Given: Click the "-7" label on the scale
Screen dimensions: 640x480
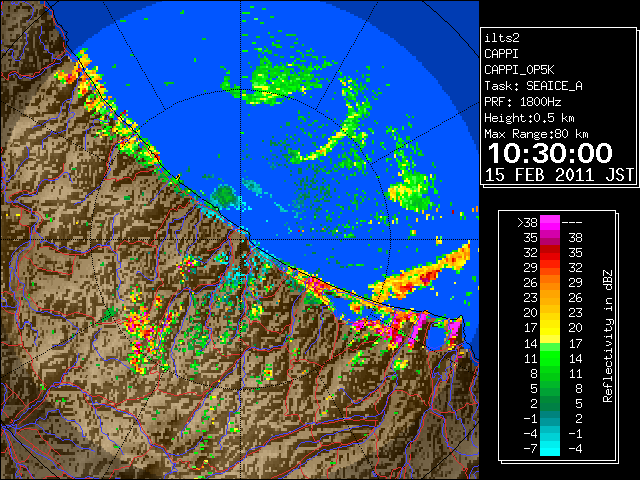Looking at the screenshot, I should (530, 449).
